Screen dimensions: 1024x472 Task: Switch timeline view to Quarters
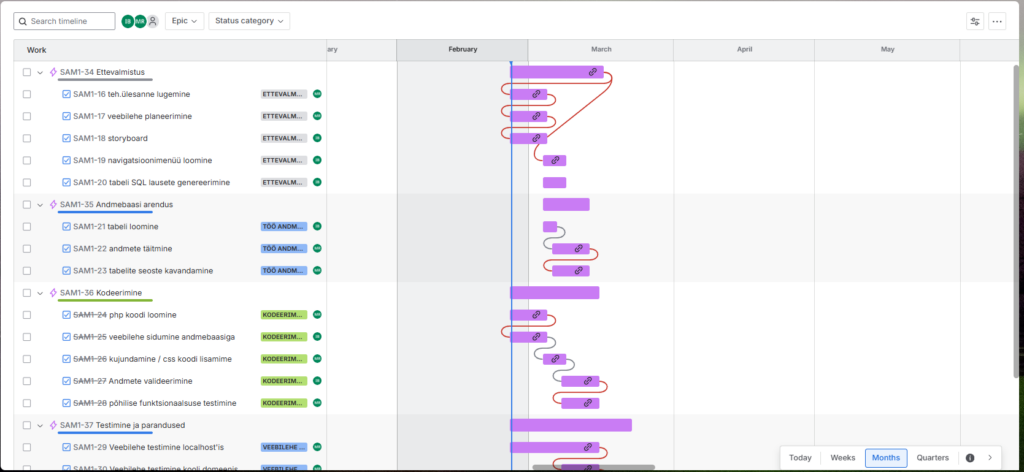click(932, 458)
